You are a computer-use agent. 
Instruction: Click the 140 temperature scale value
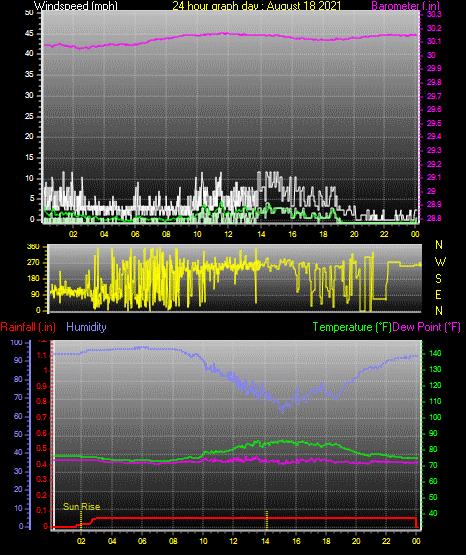click(435, 353)
